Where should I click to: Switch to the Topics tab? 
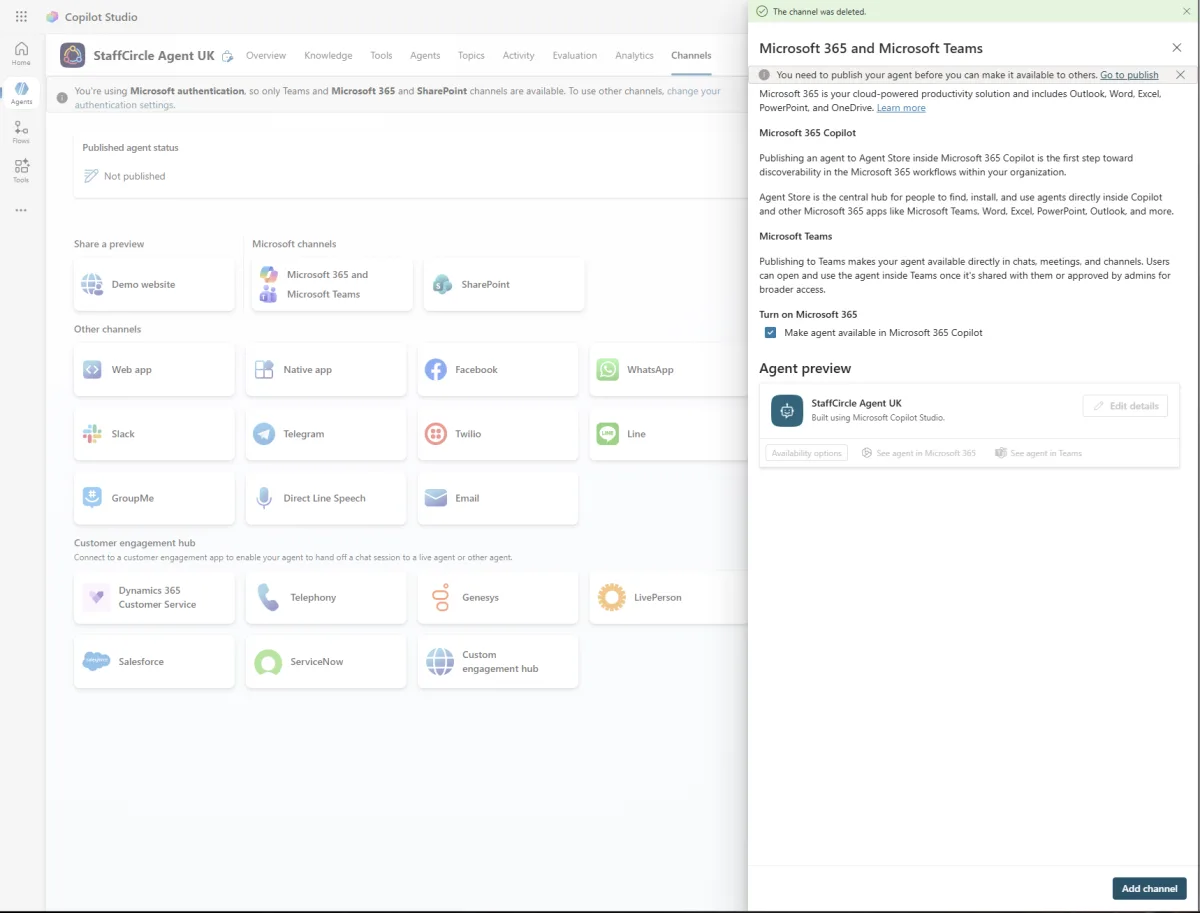tap(471, 56)
